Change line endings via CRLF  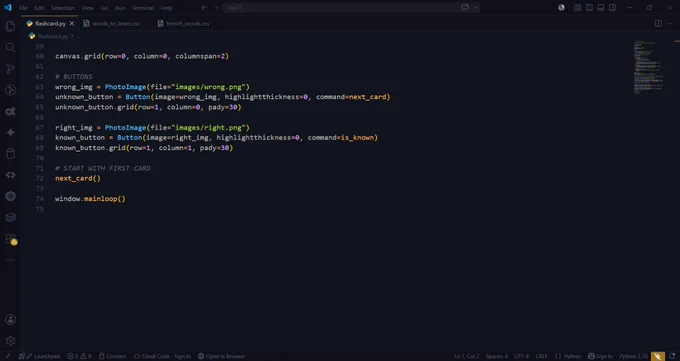[542, 356]
